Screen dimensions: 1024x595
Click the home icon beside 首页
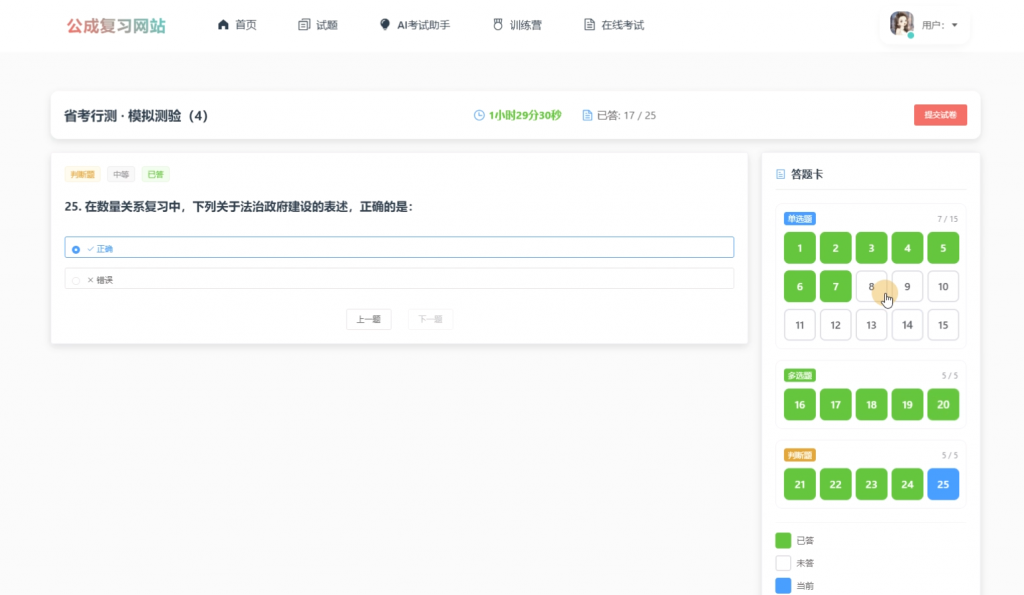pyautogui.click(x=223, y=25)
